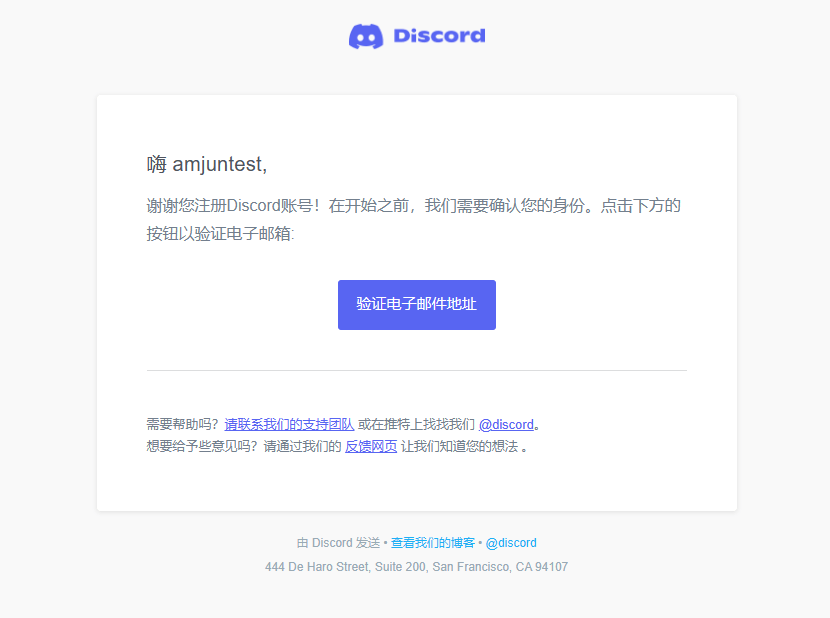
Task: Click the @discord link in the footer
Action: pos(511,543)
